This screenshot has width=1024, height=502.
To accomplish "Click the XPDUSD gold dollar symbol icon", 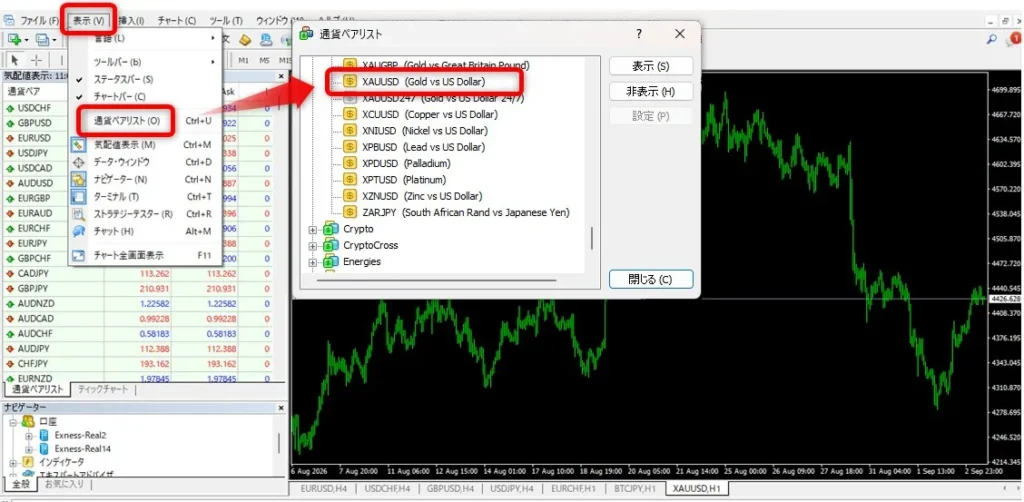I will pyautogui.click(x=350, y=163).
